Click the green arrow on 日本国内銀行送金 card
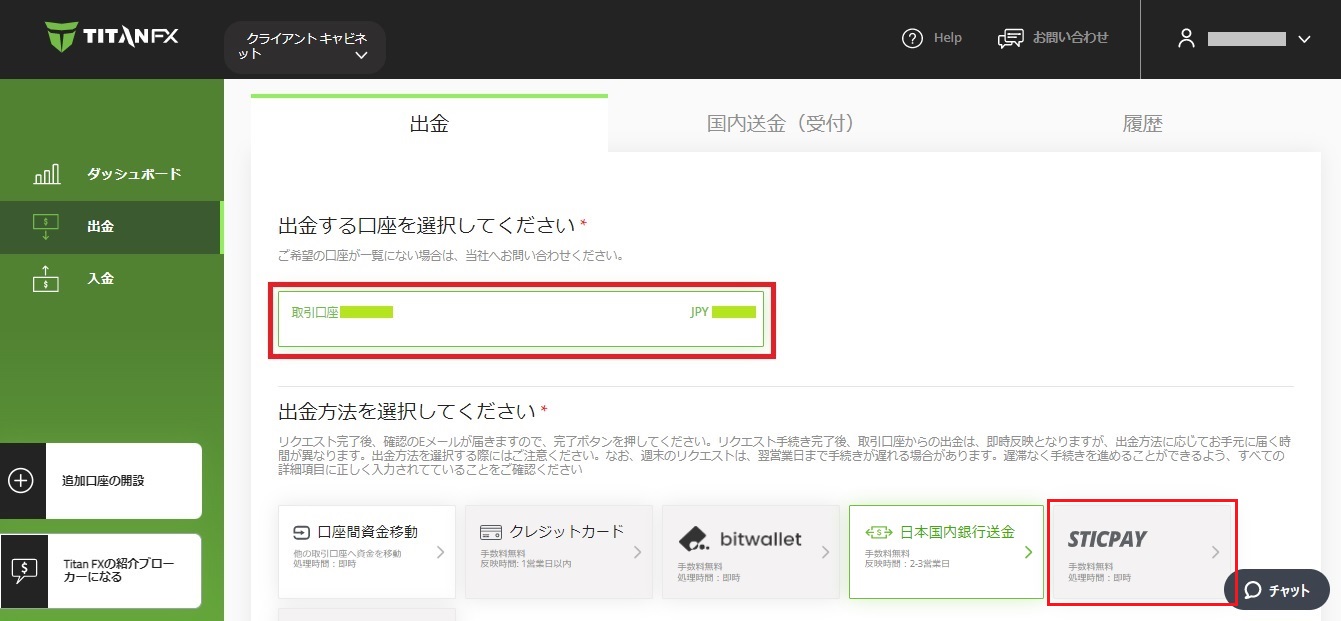1341x621 pixels. (x=1028, y=552)
